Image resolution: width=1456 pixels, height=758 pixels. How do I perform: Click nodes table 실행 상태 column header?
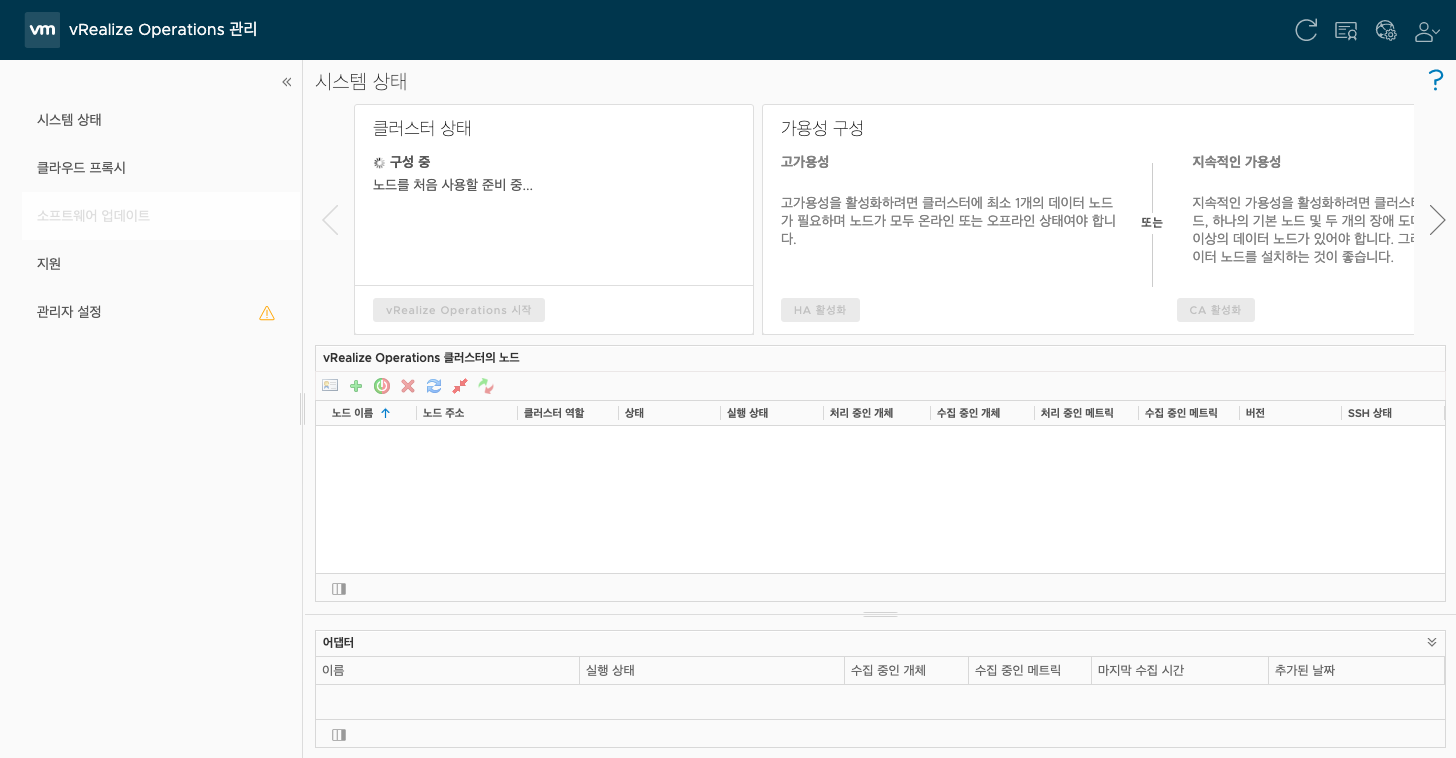tap(771, 413)
